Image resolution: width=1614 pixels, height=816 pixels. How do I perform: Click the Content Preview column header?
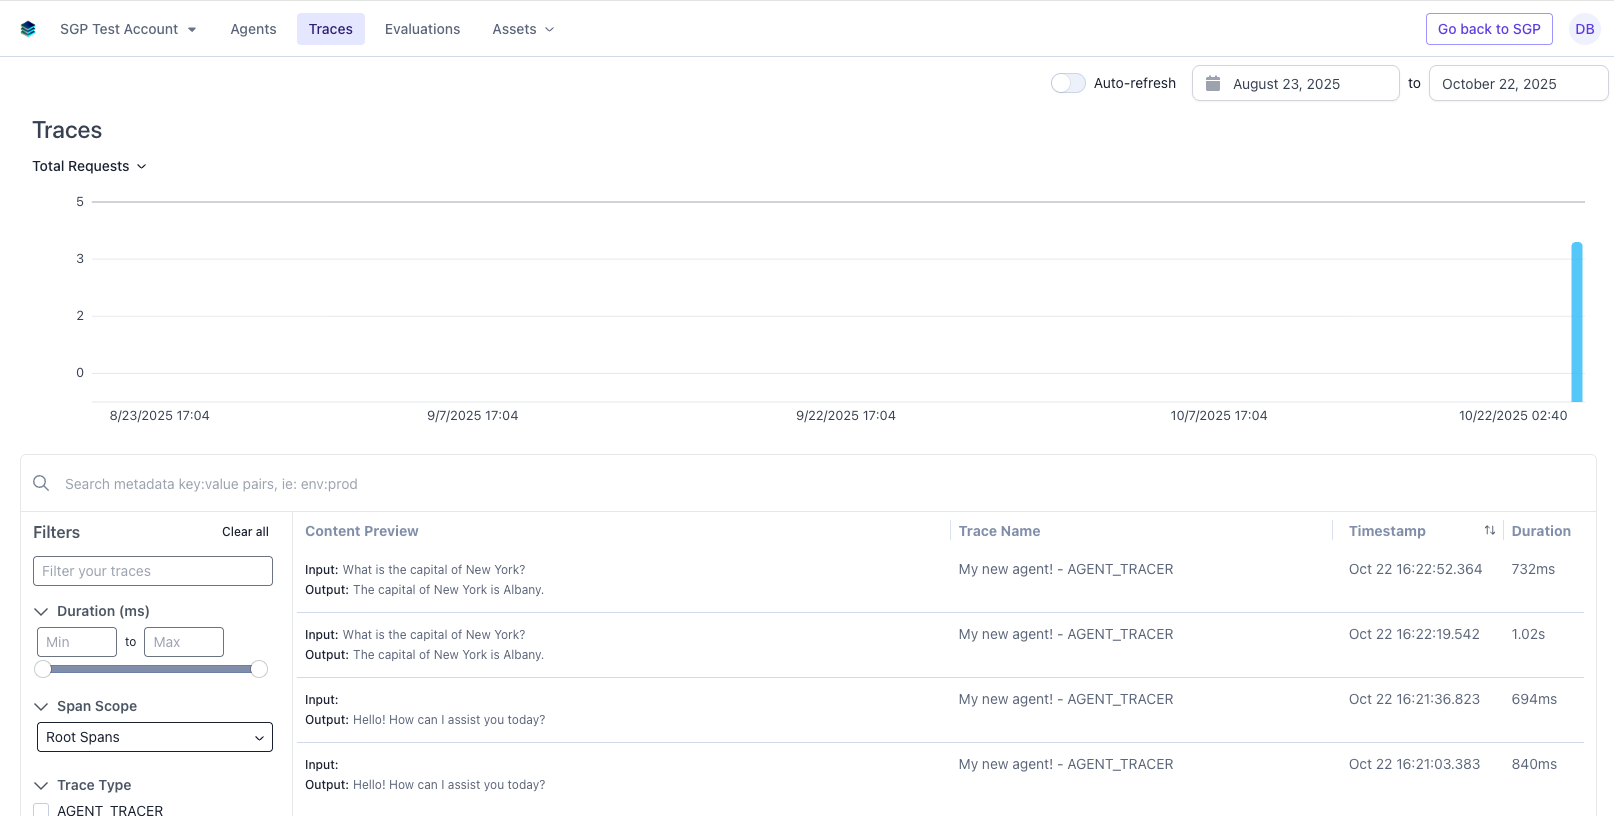pos(362,531)
